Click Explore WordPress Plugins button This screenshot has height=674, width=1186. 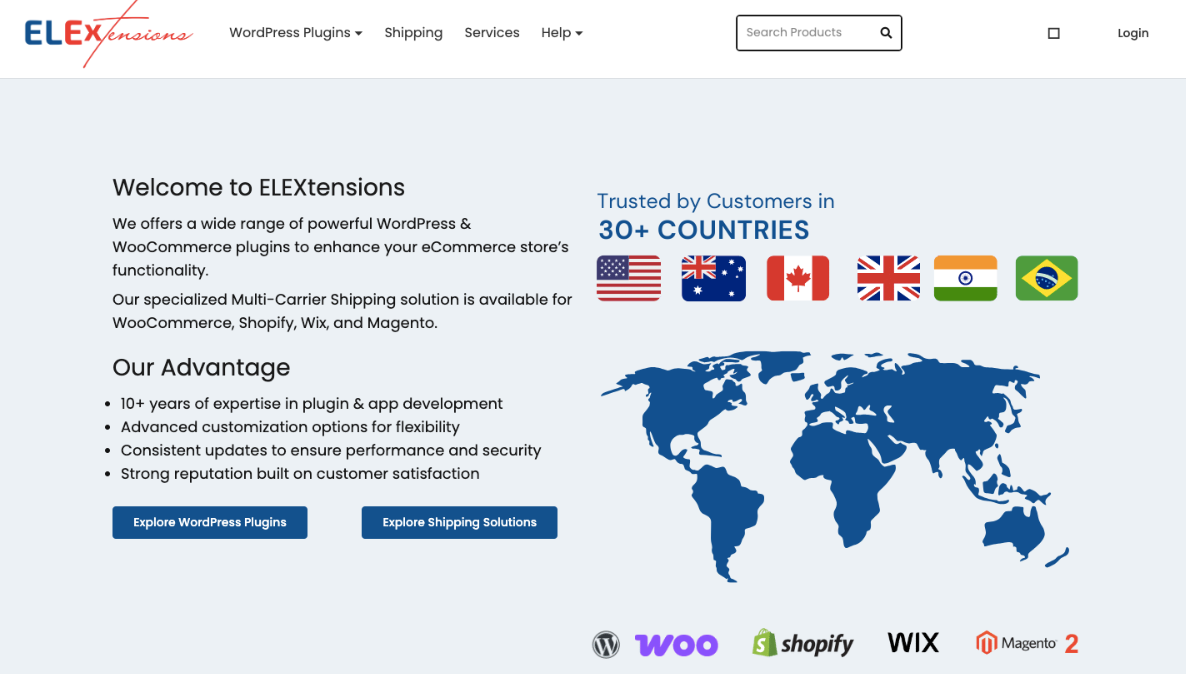click(x=209, y=522)
